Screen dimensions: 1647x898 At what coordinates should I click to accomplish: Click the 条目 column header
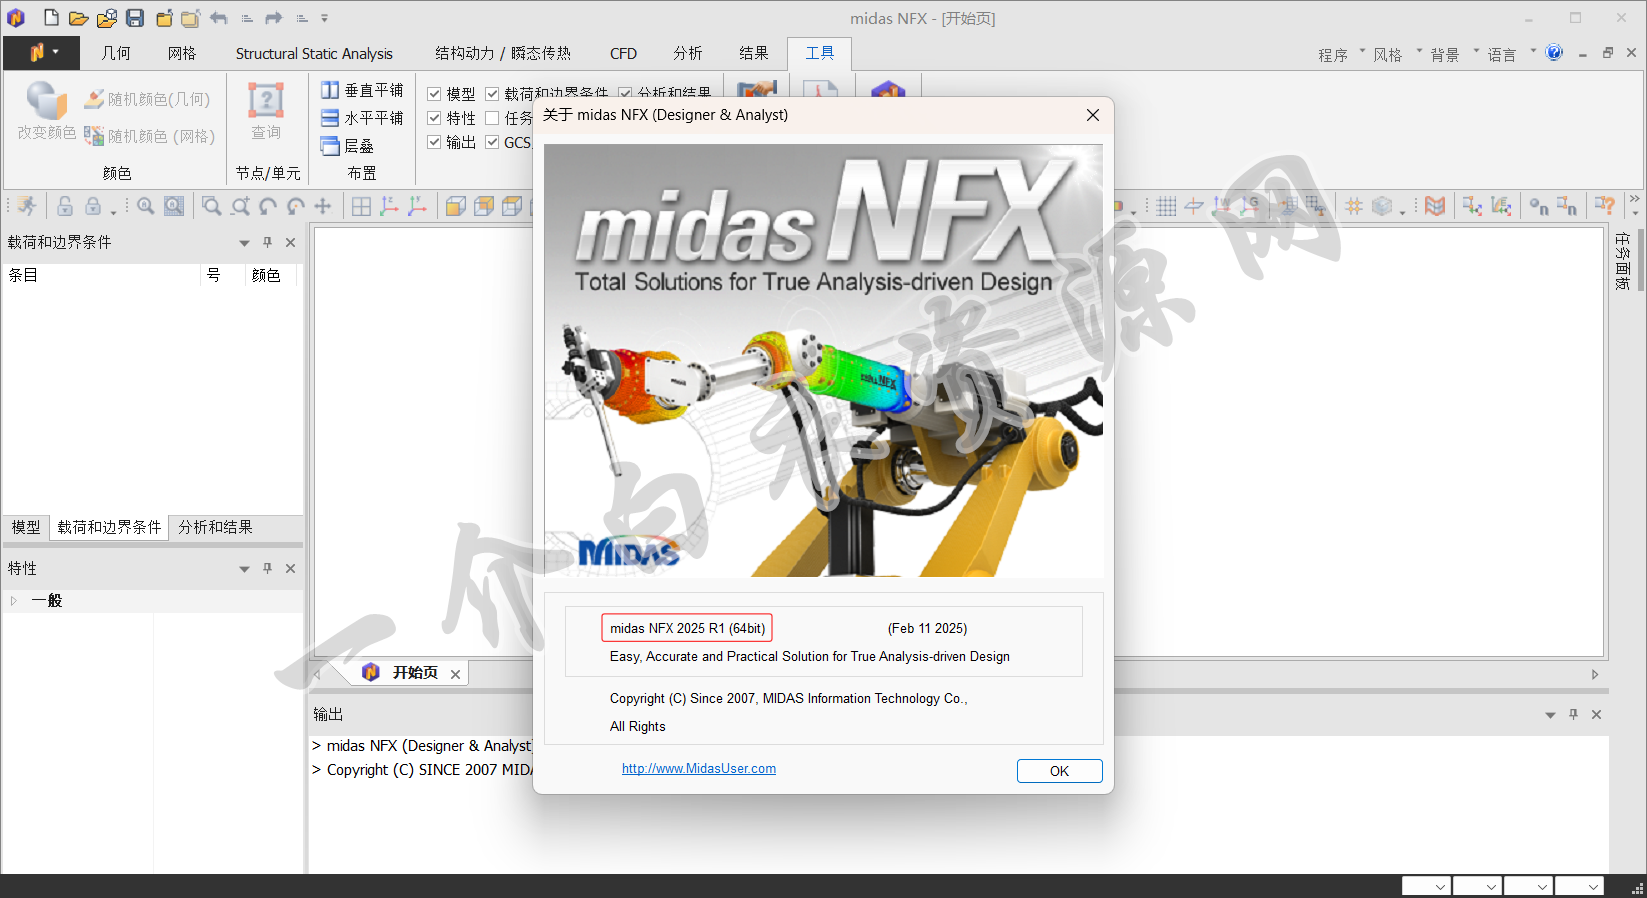(102, 275)
